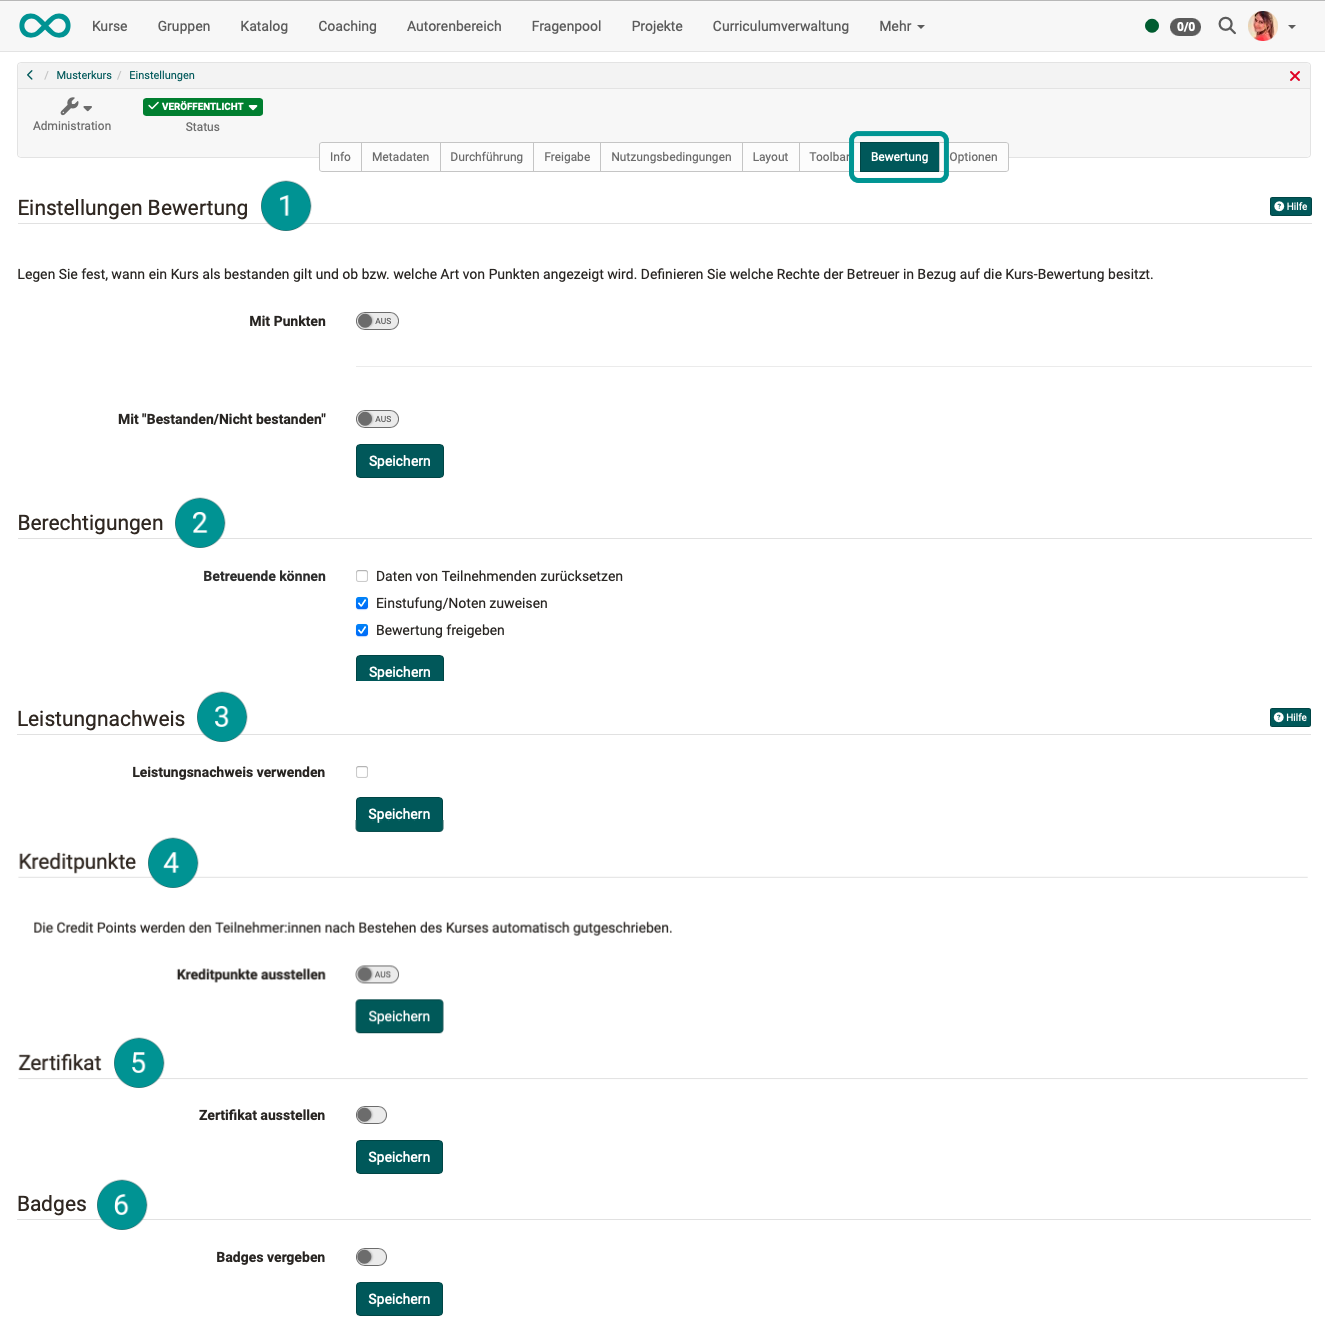The height and width of the screenshot is (1338, 1325).
Task: Open the Curriculumverwaltung menu
Action: point(780,26)
